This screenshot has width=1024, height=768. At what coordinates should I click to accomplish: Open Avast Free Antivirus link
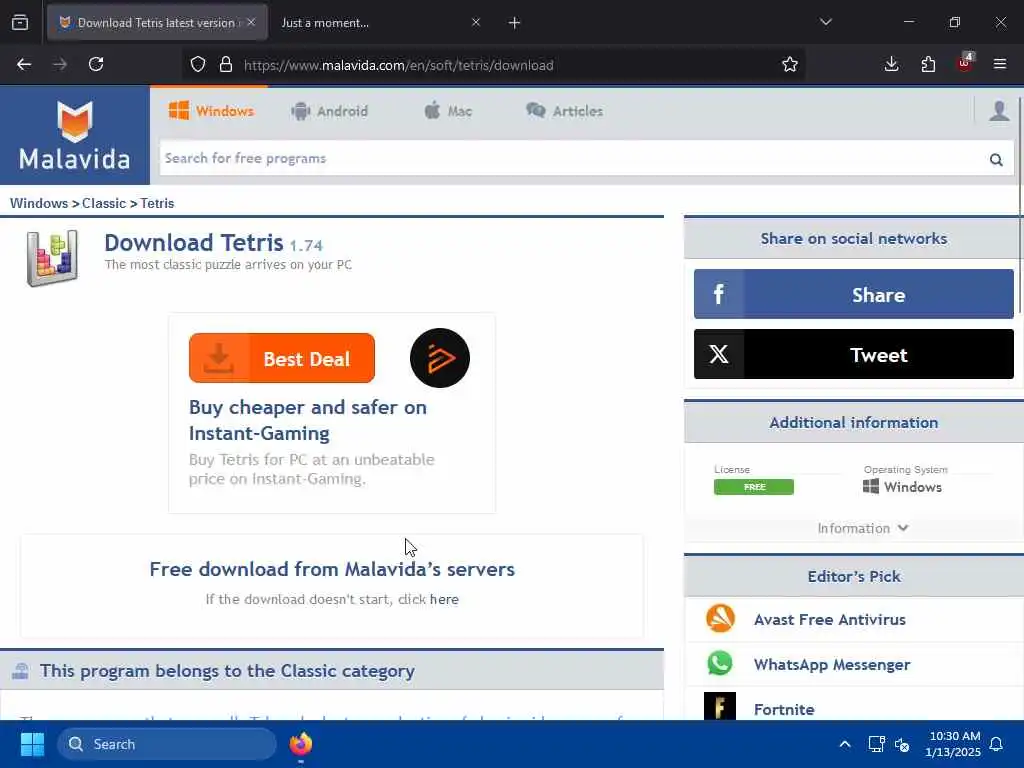[x=829, y=619]
